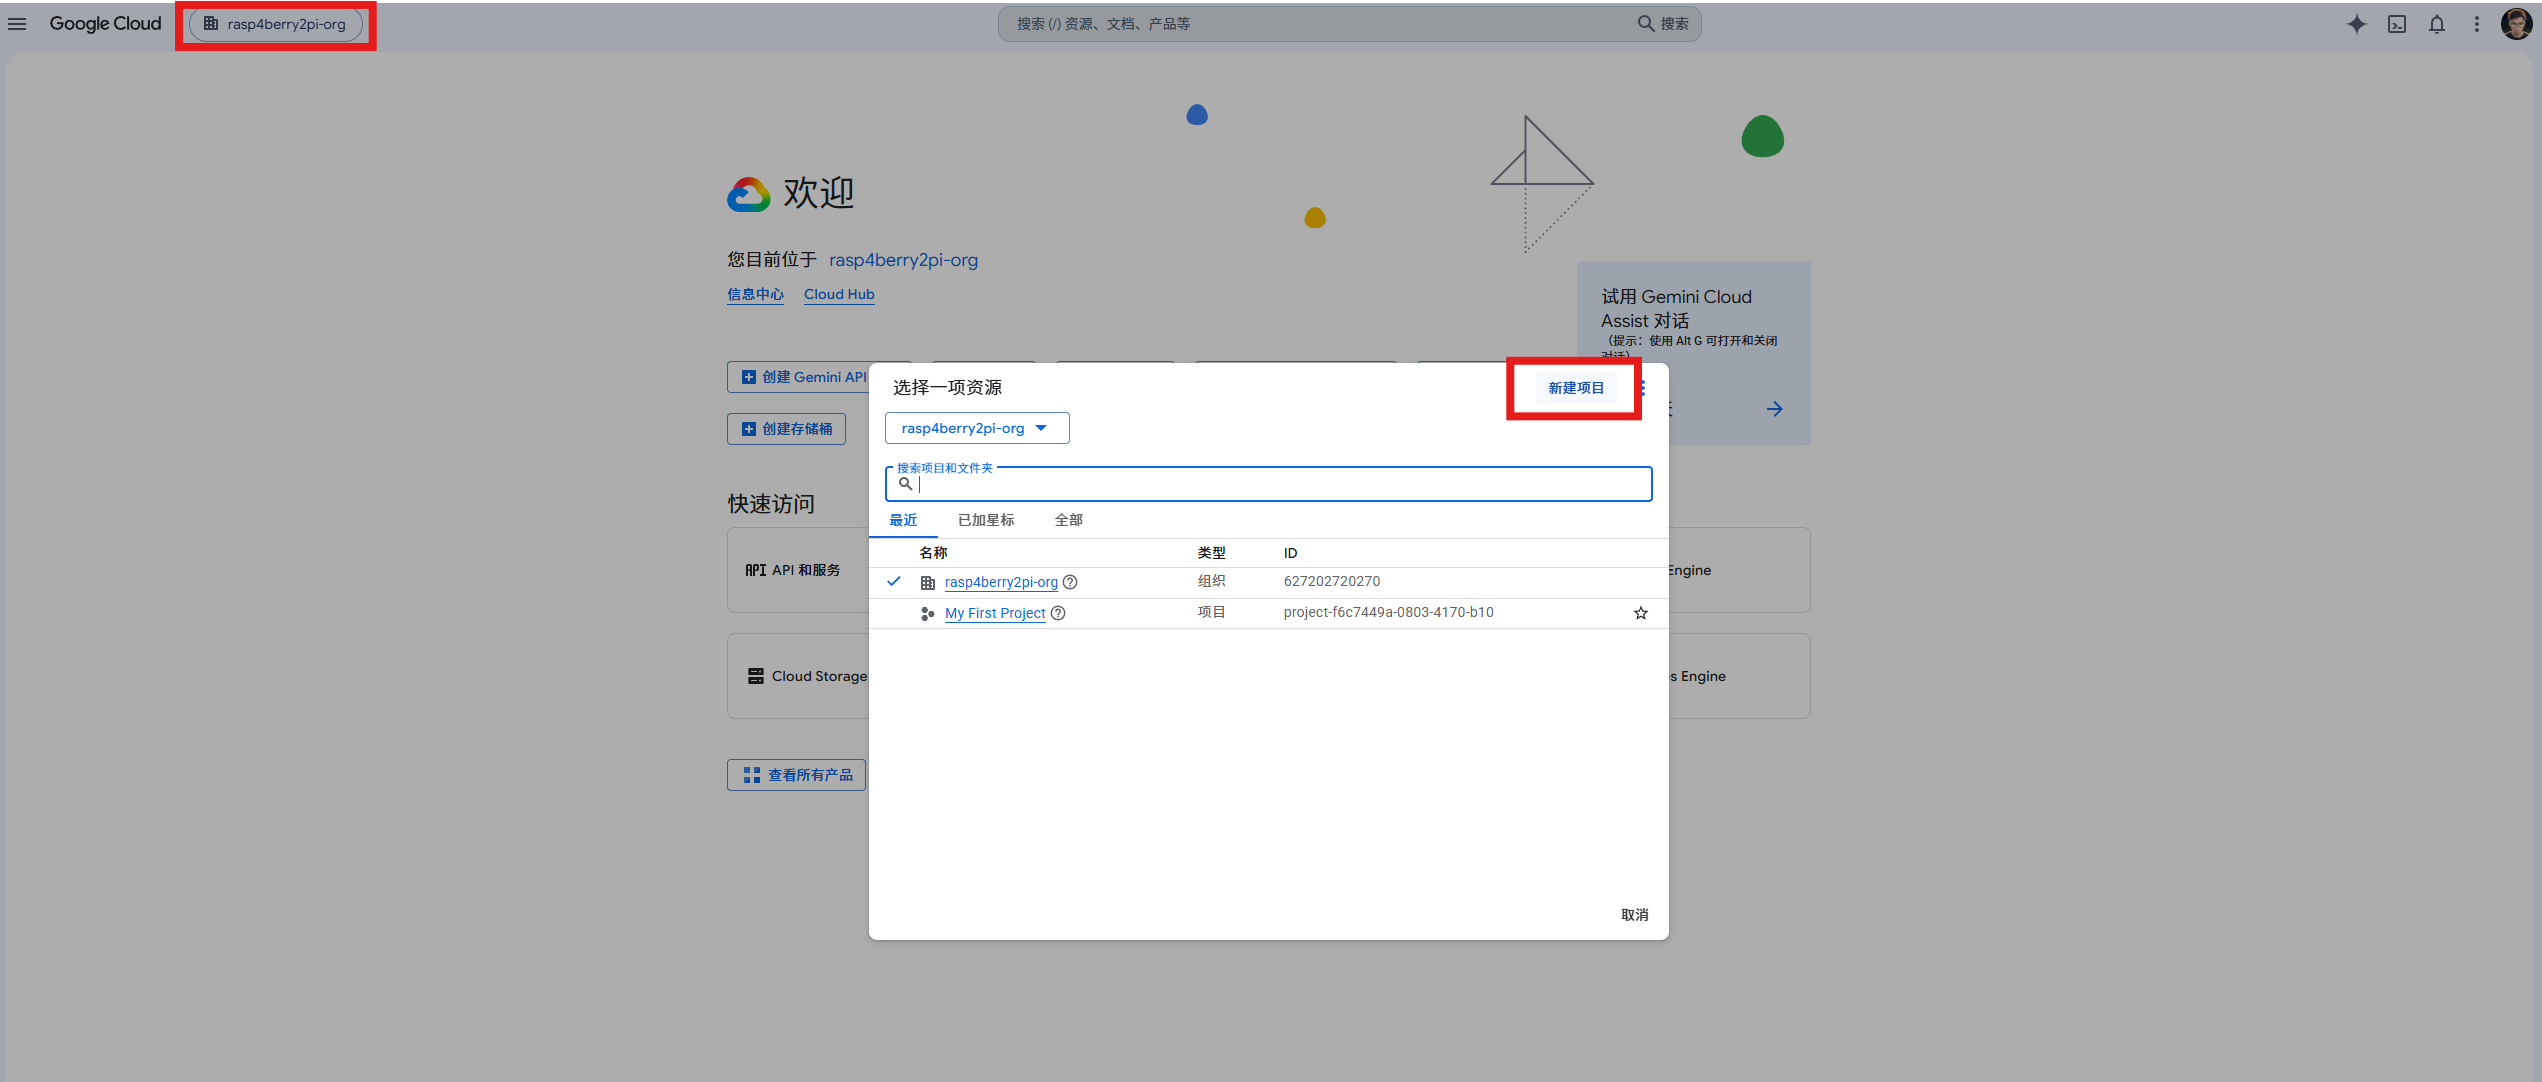Click 新建项目 in the resource dialog
The width and height of the screenshot is (2542, 1082).
point(1576,388)
